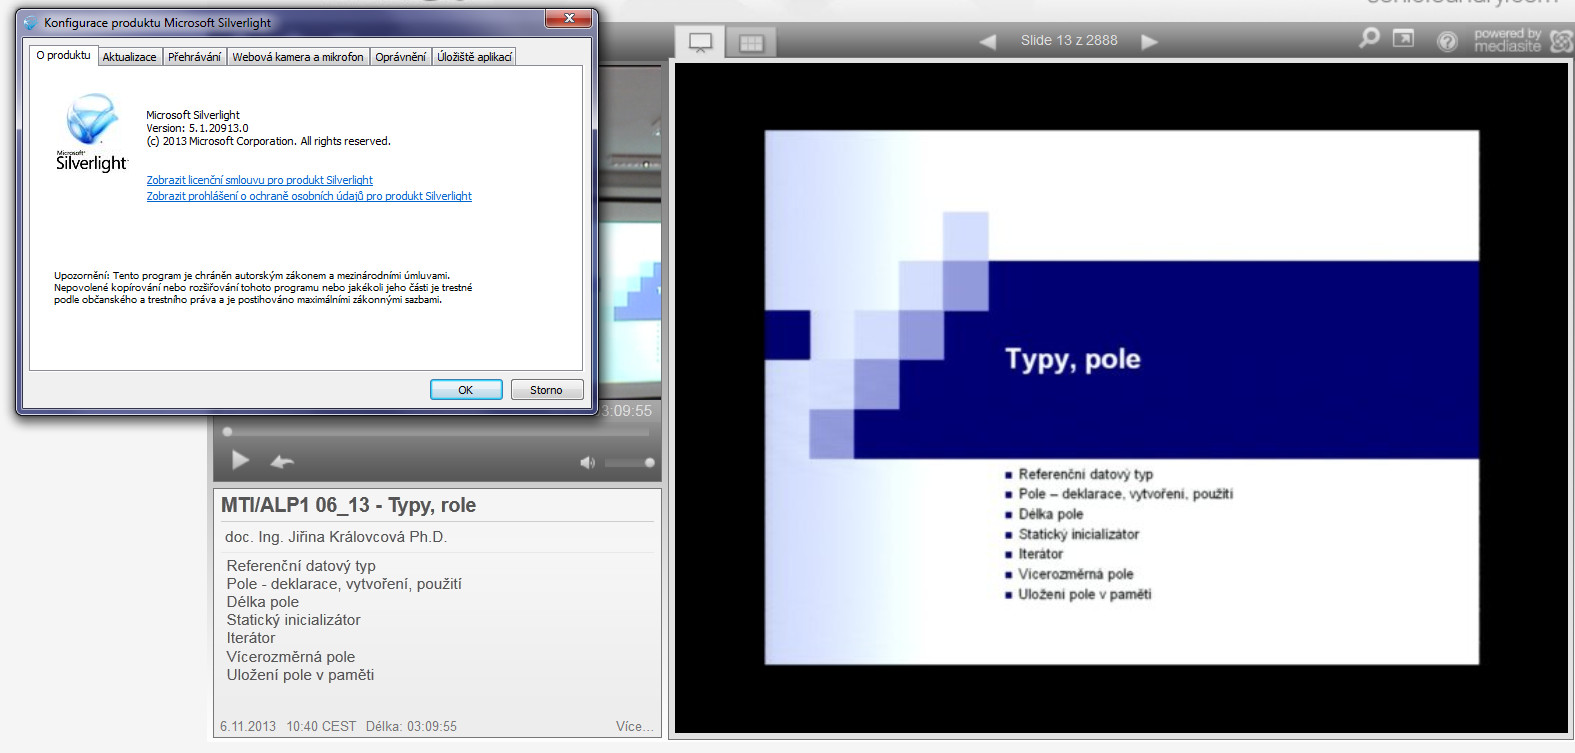The height and width of the screenshot is (753, 1575).
Task: Open the help question mark icon
Action: tap(1447, 41)
